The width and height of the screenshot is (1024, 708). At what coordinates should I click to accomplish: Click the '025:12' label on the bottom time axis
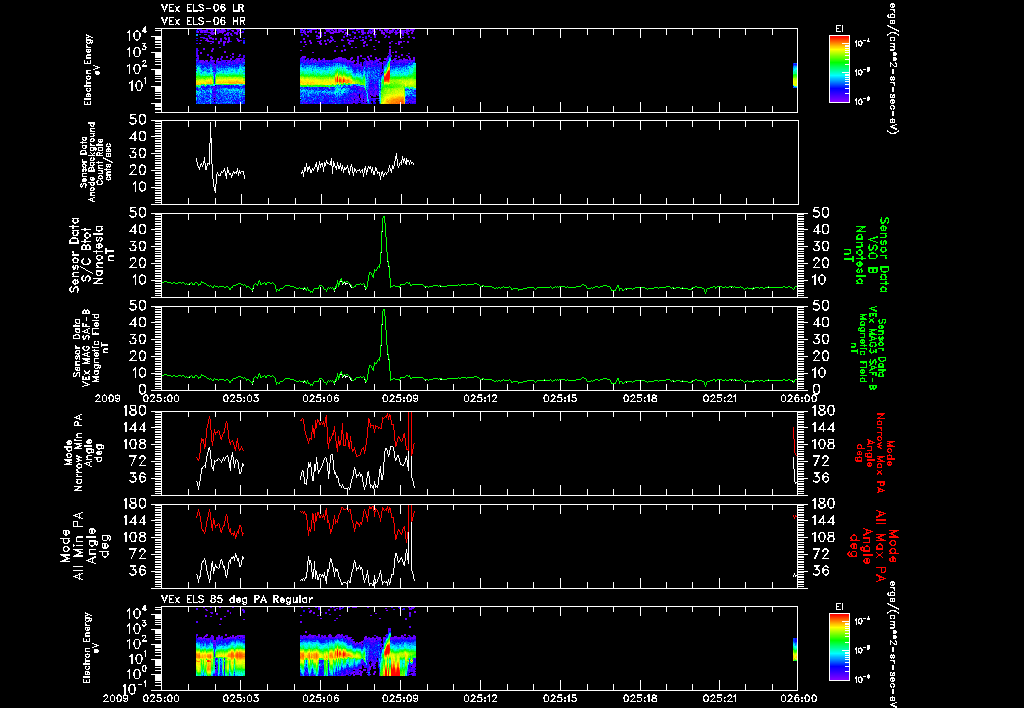[480, 698]
